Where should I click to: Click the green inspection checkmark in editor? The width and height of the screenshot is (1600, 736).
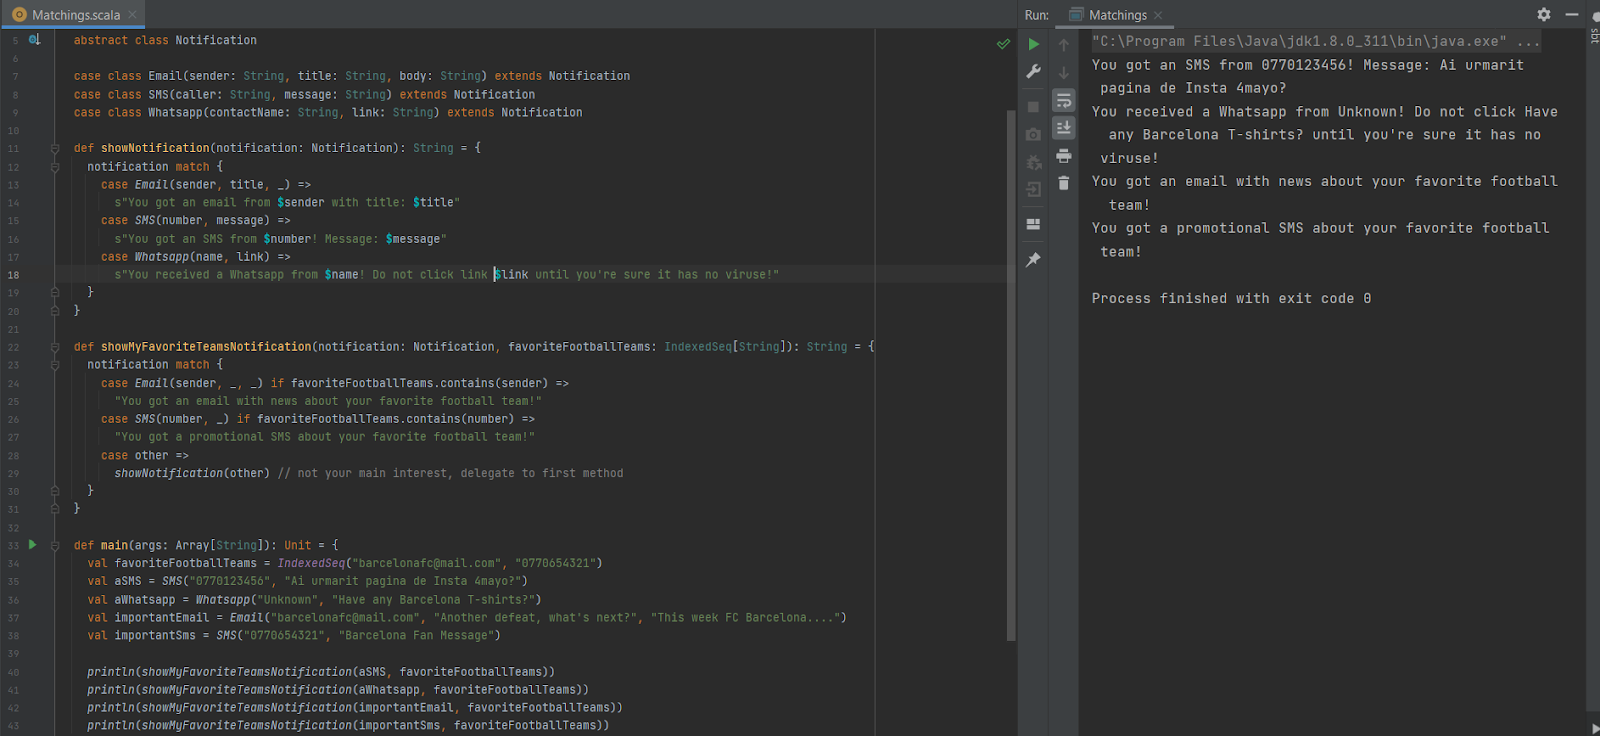pyautogui.click(x=1003, y=44)
